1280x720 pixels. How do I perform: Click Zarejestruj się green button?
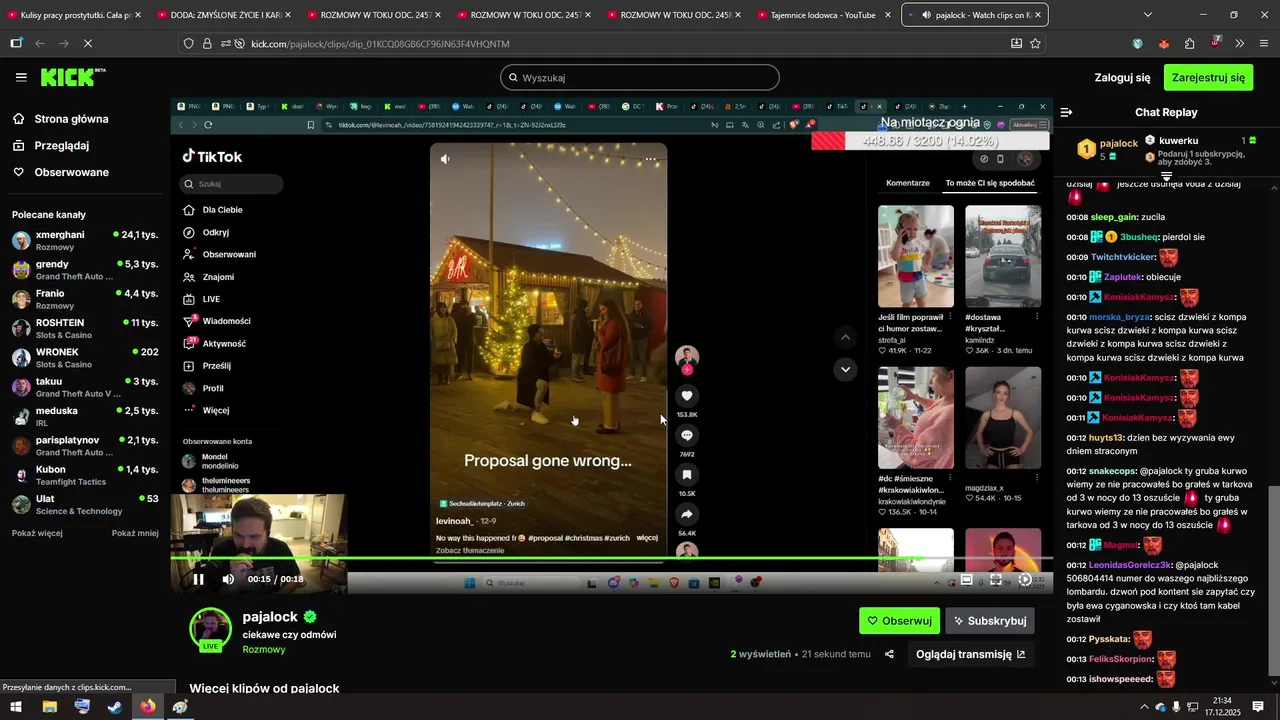click(x=1208, y=77)
